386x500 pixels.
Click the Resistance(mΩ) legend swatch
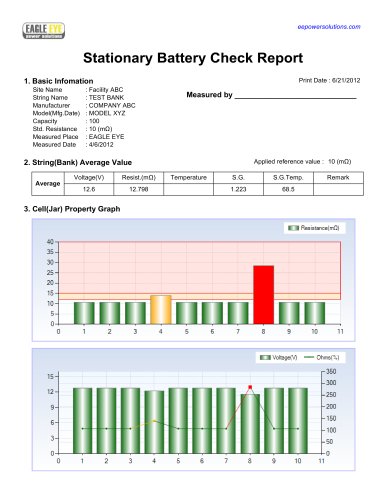(293, 228)
